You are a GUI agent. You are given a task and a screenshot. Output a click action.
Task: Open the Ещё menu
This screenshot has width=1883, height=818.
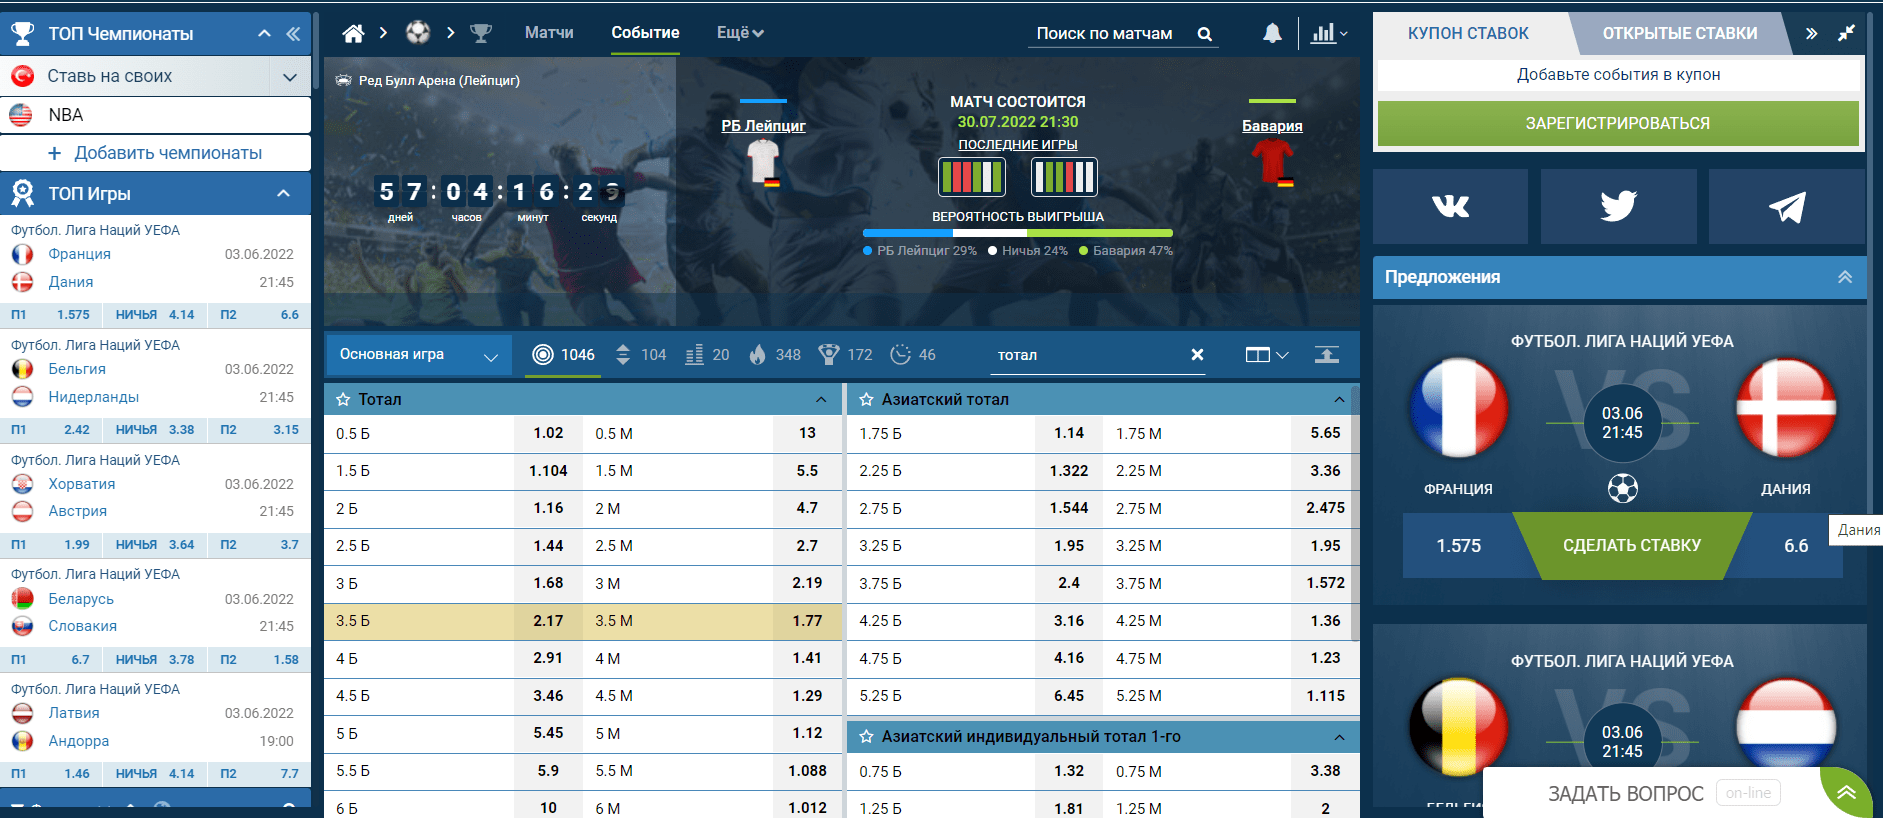(x=740, y=33)
